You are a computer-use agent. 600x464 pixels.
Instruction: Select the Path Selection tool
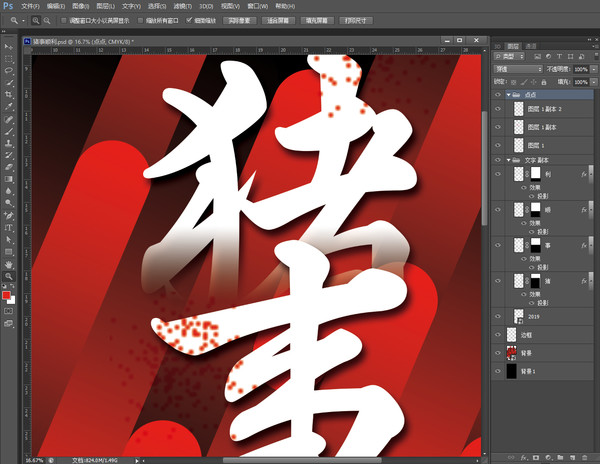[8, 240]
